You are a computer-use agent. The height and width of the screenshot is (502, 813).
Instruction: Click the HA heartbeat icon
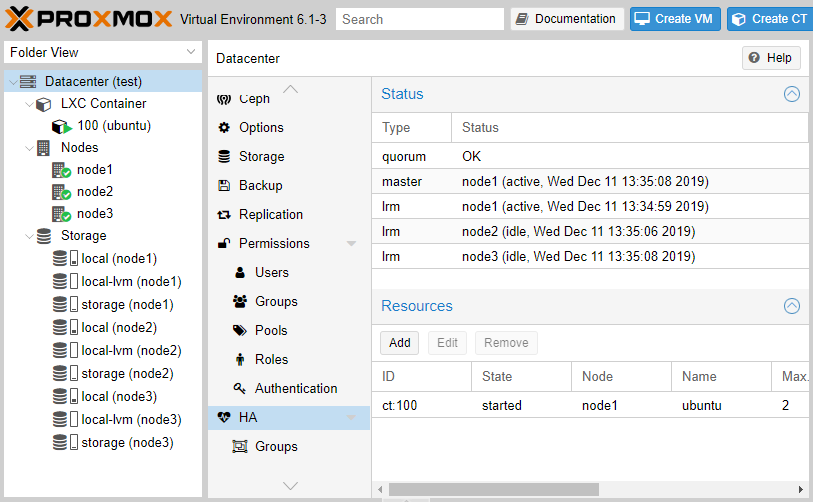pos(224,418)
